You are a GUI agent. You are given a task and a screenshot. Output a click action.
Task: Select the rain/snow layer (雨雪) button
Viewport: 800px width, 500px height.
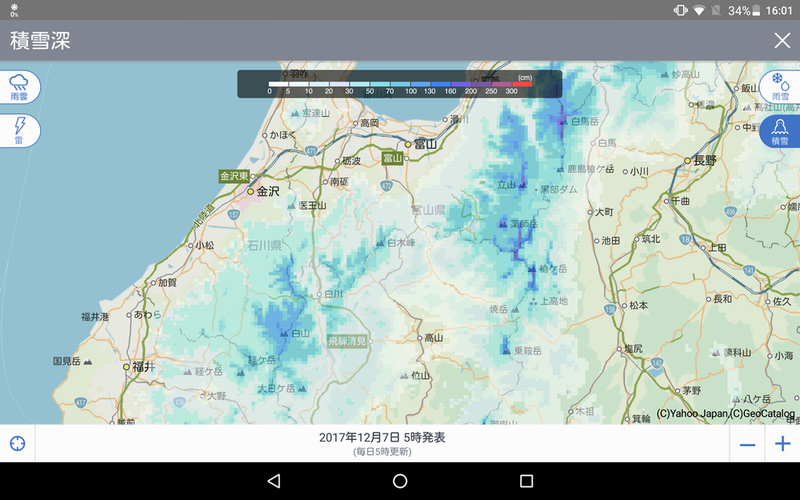click(779, 87)
